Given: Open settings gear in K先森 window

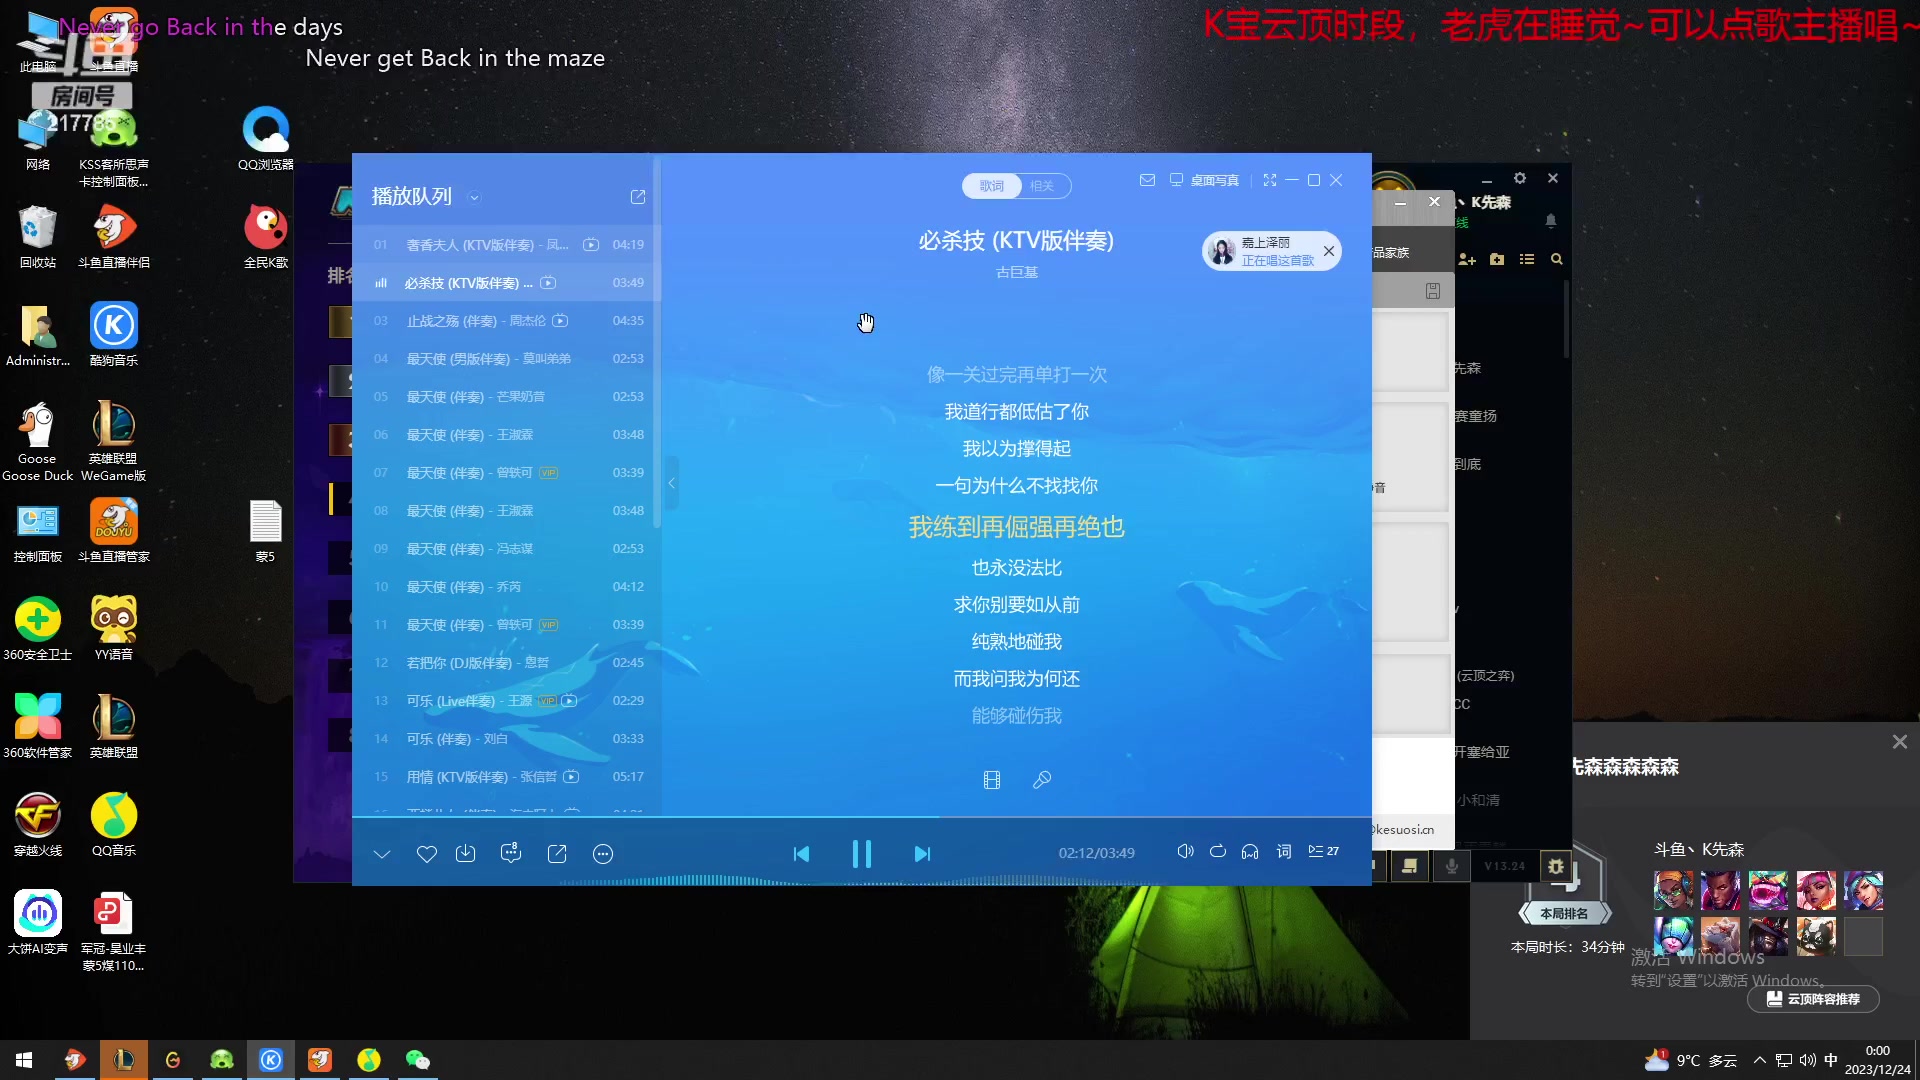Looking at the screenshot, I should click(1520, 178).
